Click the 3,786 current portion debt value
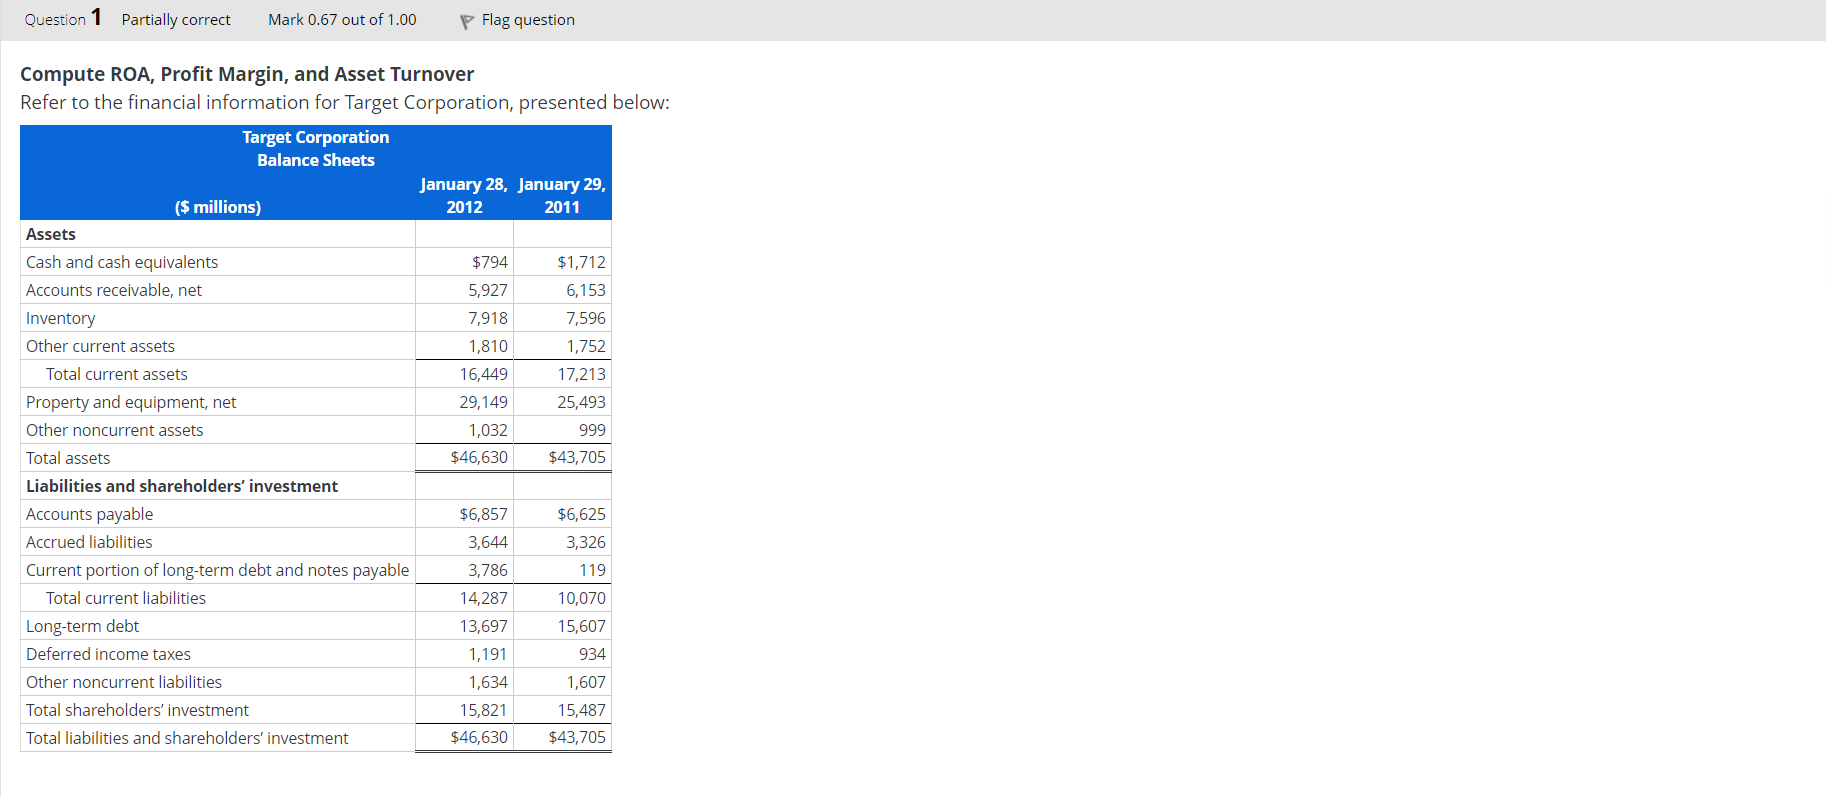The image size is (1826, 796). [488, 570]
